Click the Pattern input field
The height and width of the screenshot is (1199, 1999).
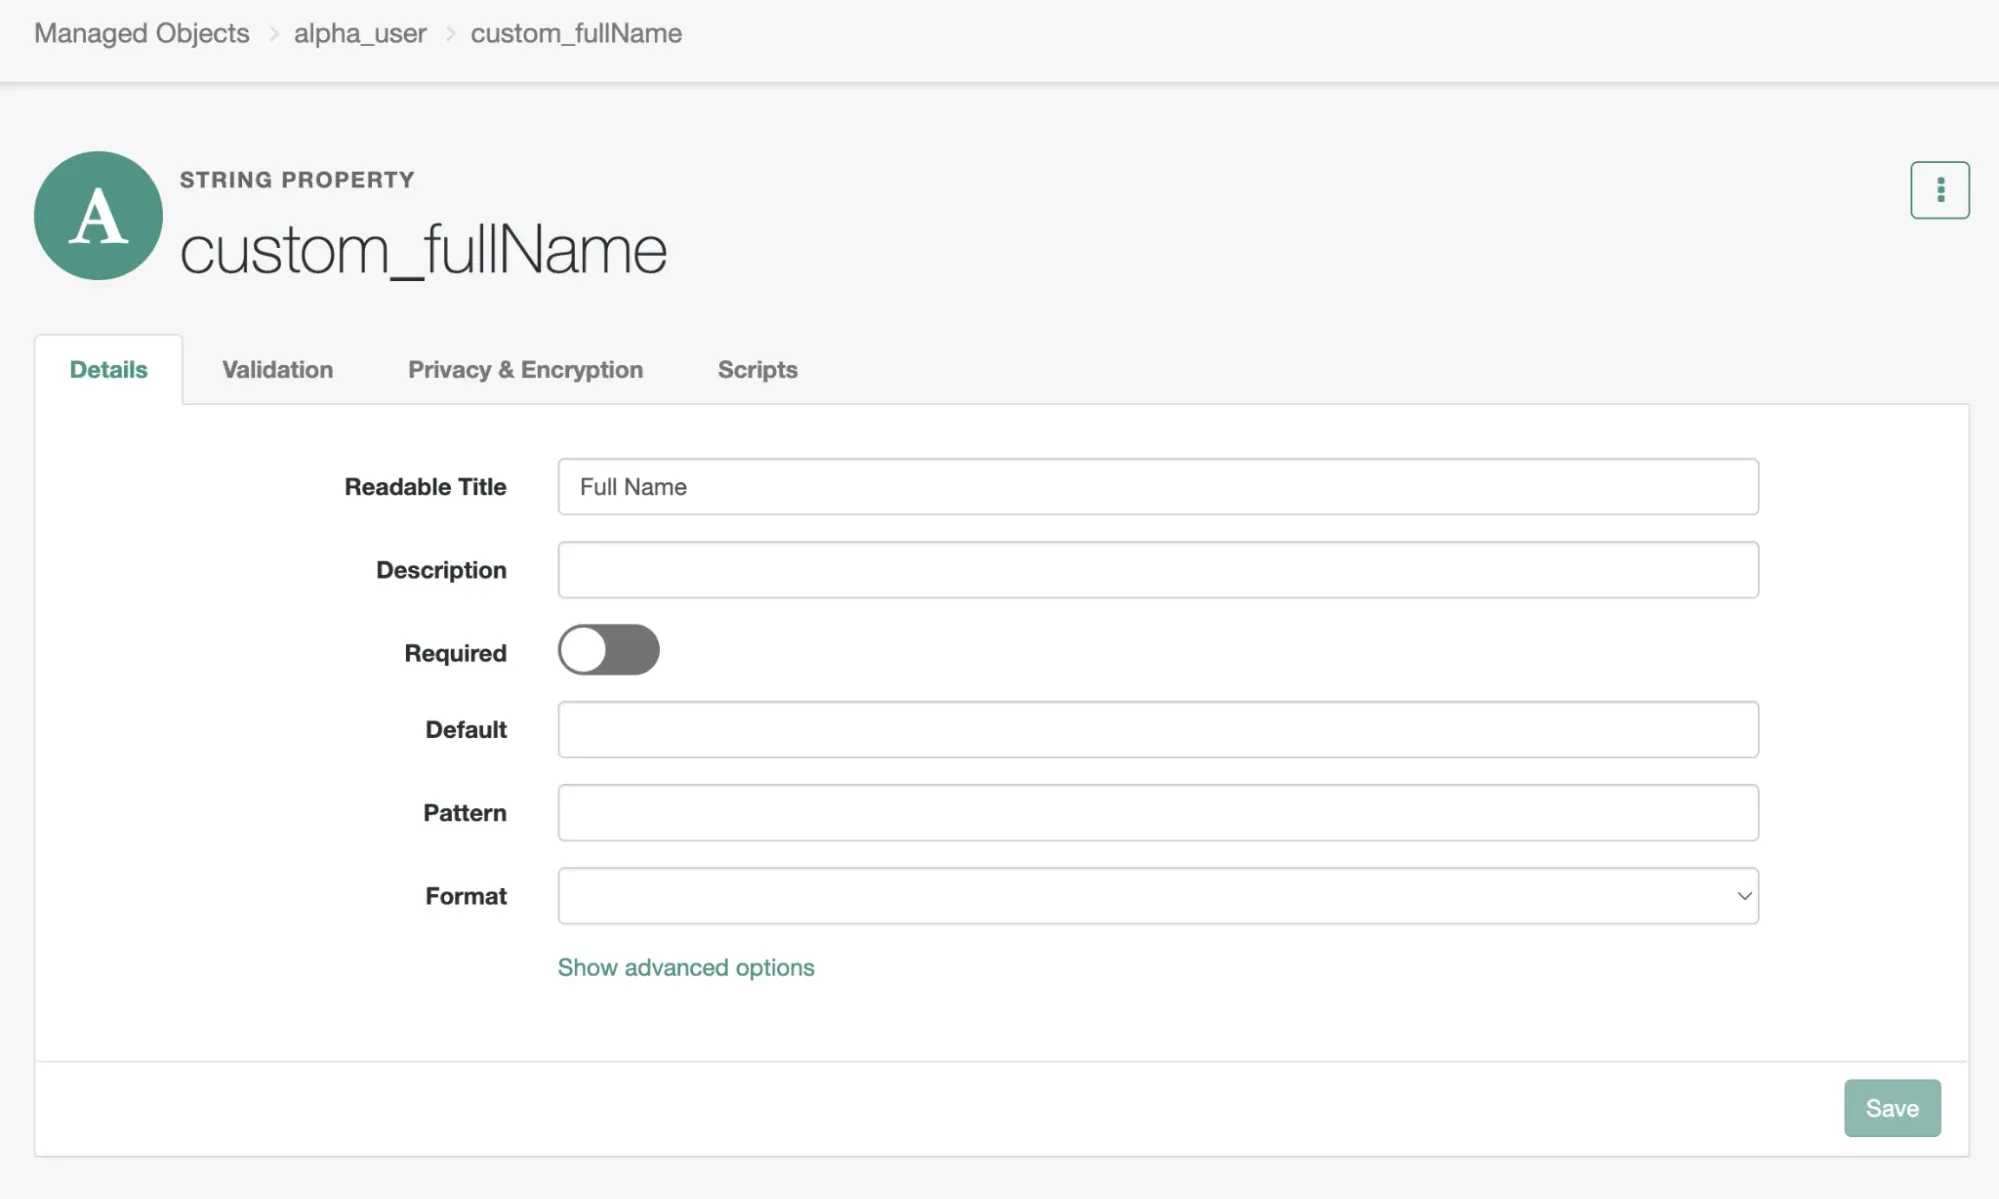coord(1158,813)
